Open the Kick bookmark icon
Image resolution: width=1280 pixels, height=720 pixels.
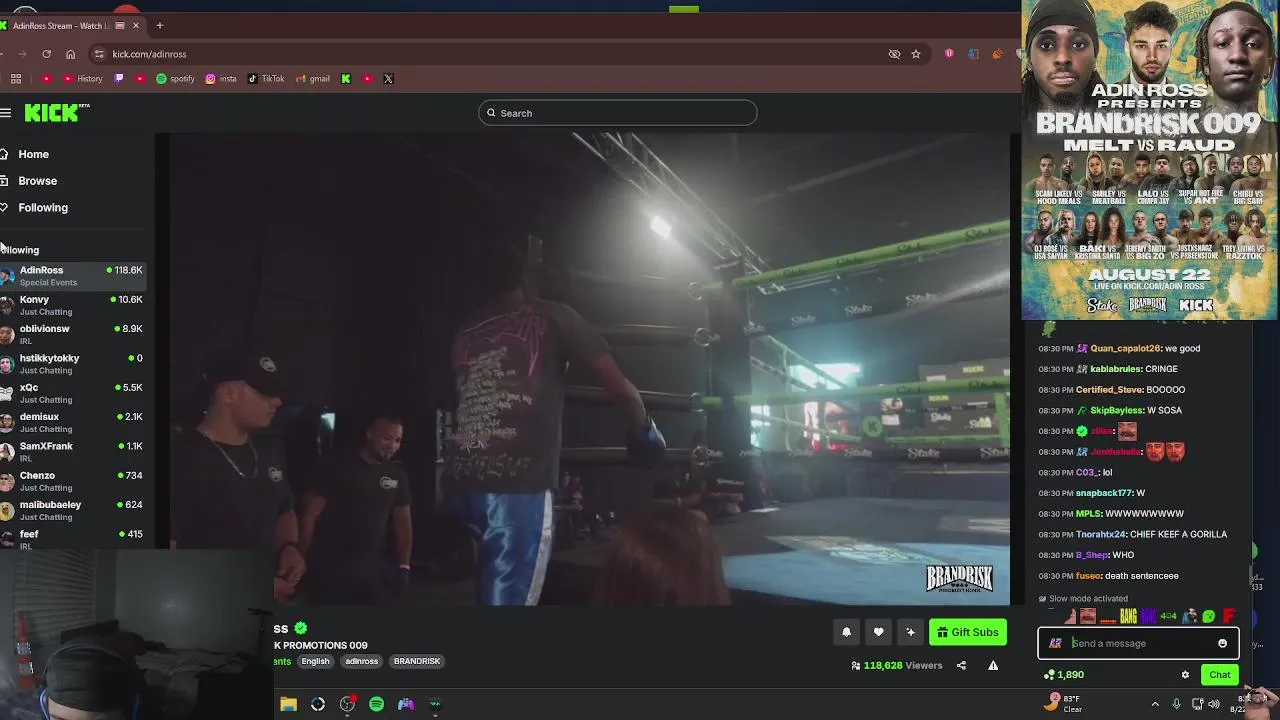(x=346, y=79)
